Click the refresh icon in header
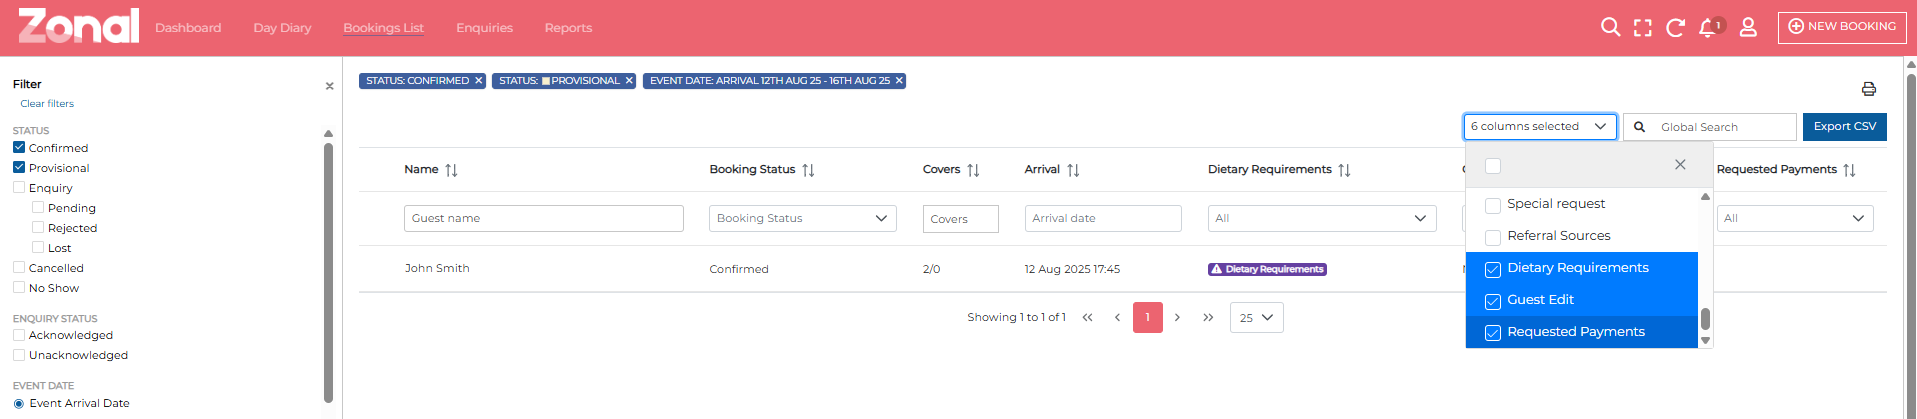This screenshot has width=1917, height=419. [1675, 28]
